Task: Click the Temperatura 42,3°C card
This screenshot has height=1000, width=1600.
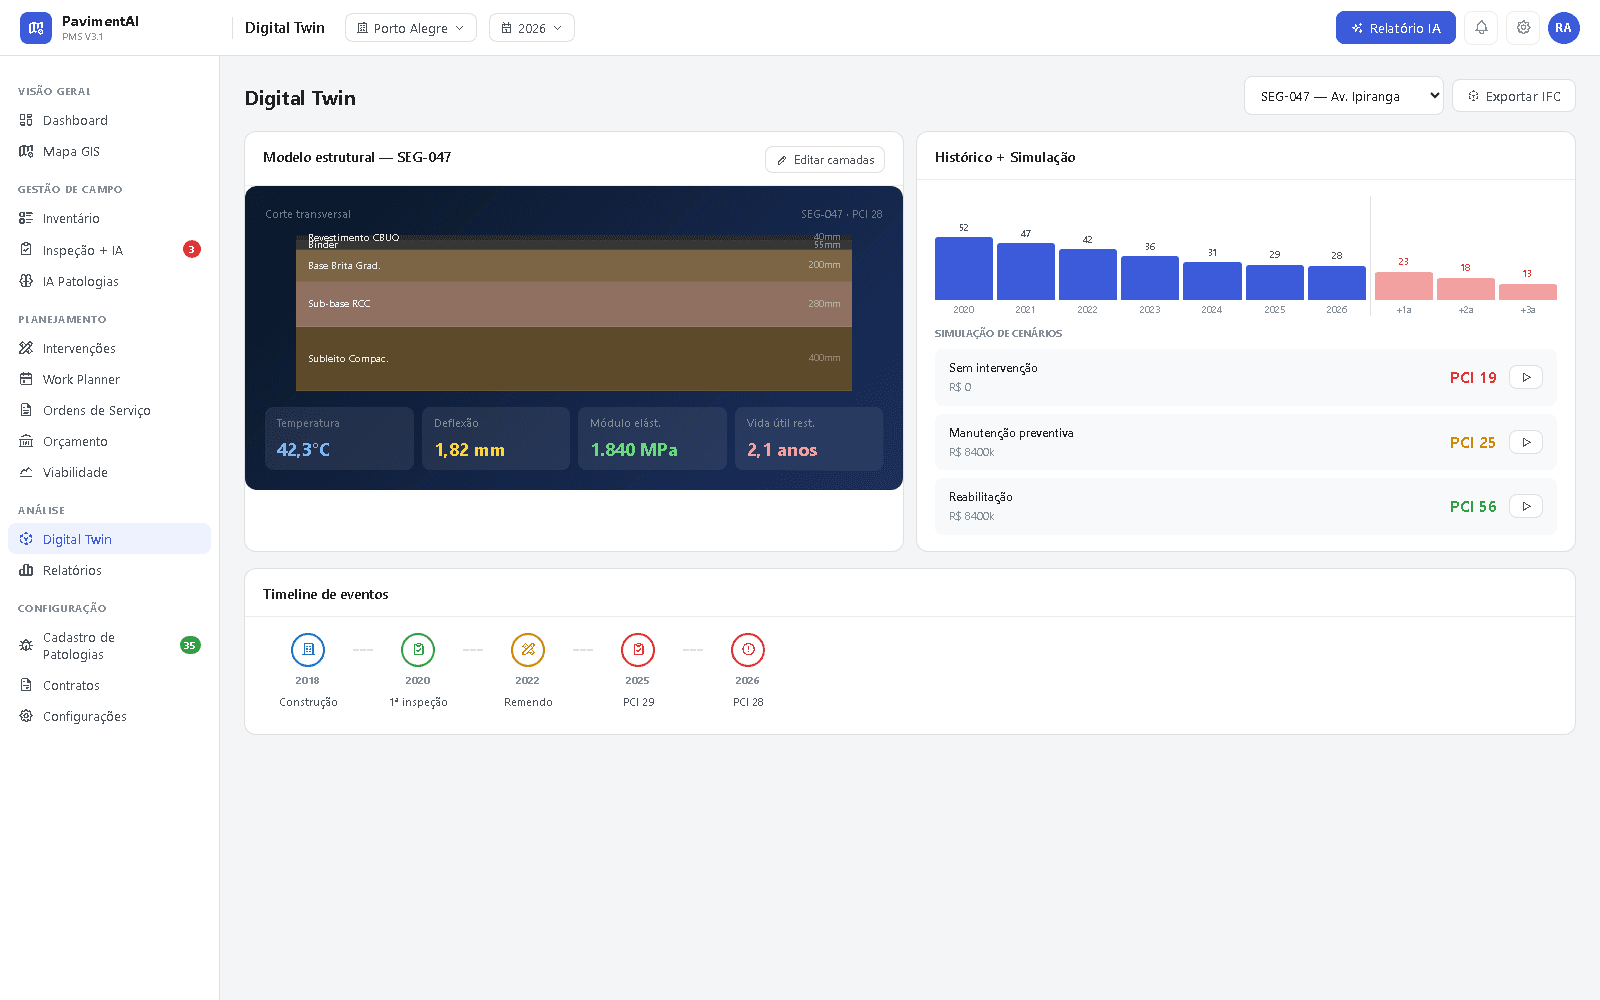Action: click(339, 438)
